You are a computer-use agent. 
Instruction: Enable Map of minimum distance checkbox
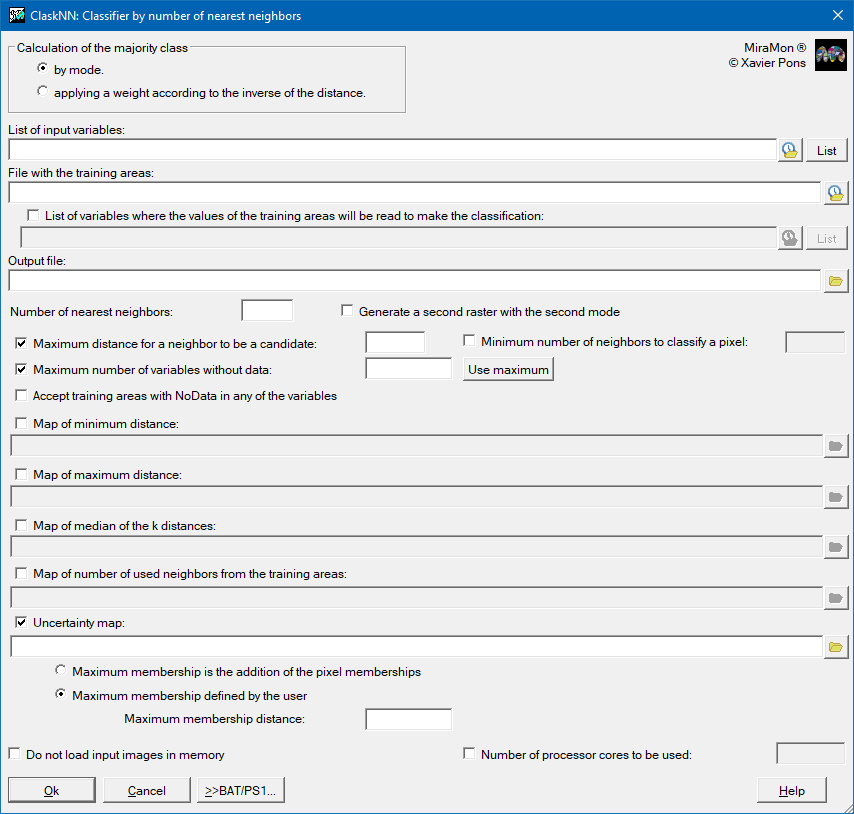21,424
